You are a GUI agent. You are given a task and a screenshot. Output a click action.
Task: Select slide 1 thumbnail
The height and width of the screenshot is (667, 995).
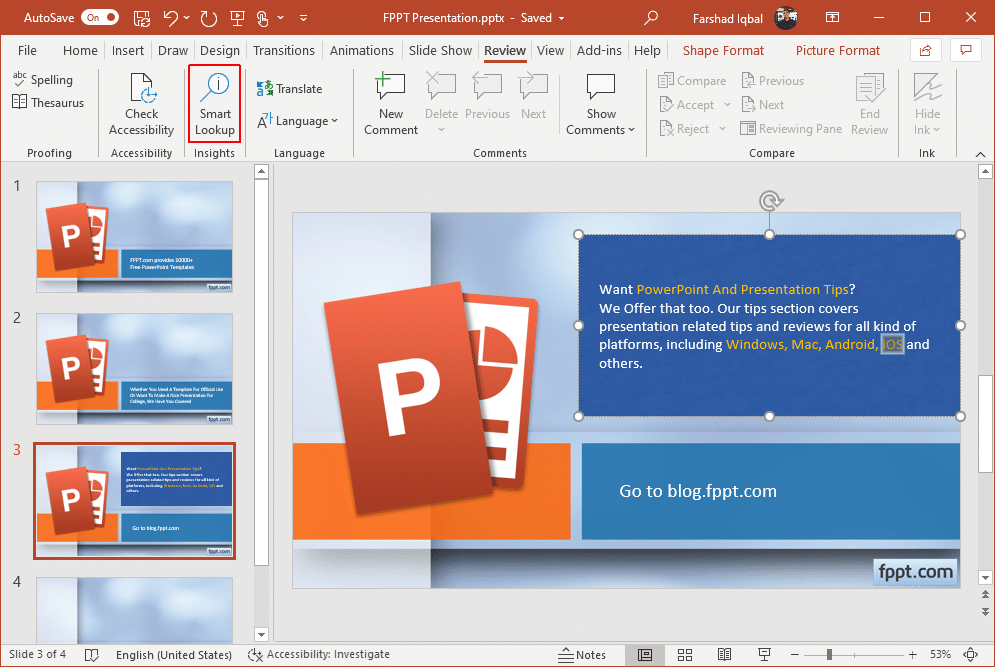pyautogui.click(x=135, y=237)
